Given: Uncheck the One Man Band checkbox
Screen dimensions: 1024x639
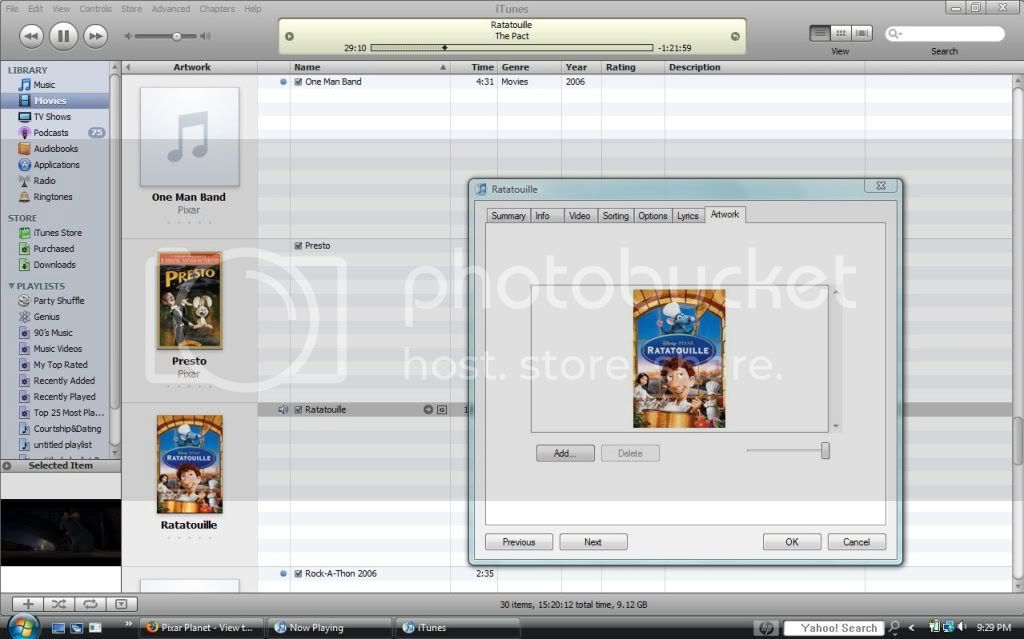Looking at the screenshot, I should point(298,82).
